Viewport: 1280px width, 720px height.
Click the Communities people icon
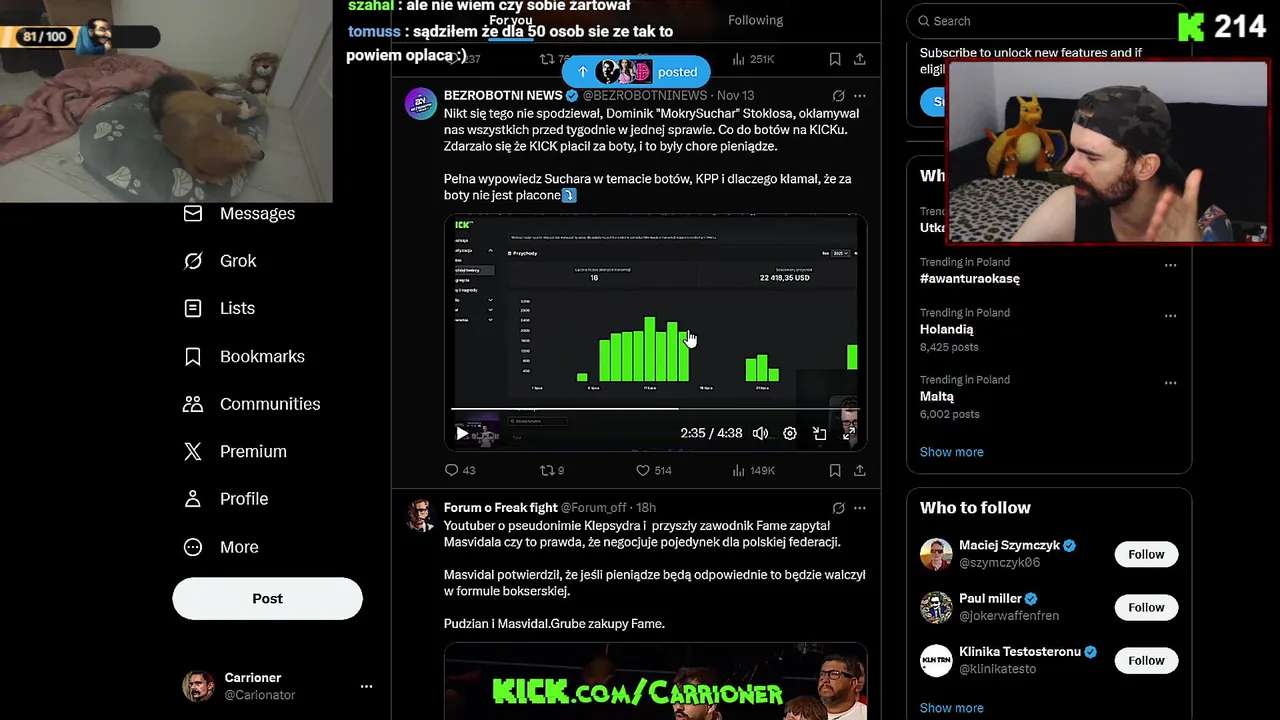pos(193,404)
